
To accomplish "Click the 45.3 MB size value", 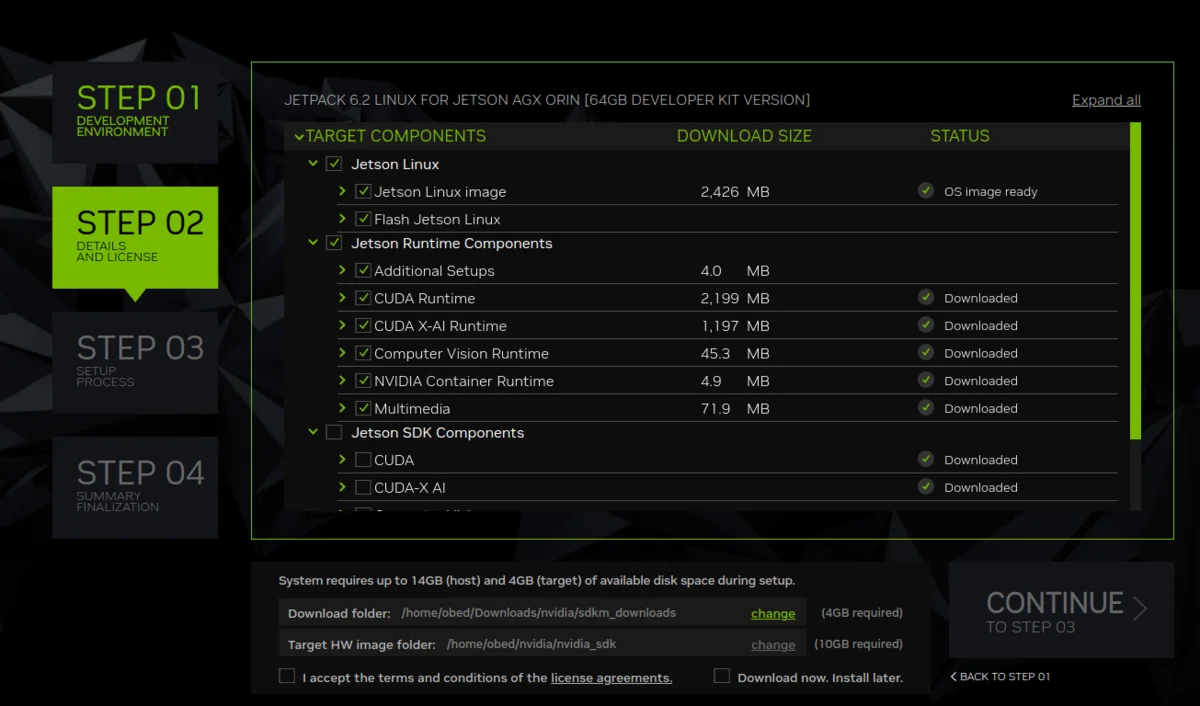I will (735, 353).
